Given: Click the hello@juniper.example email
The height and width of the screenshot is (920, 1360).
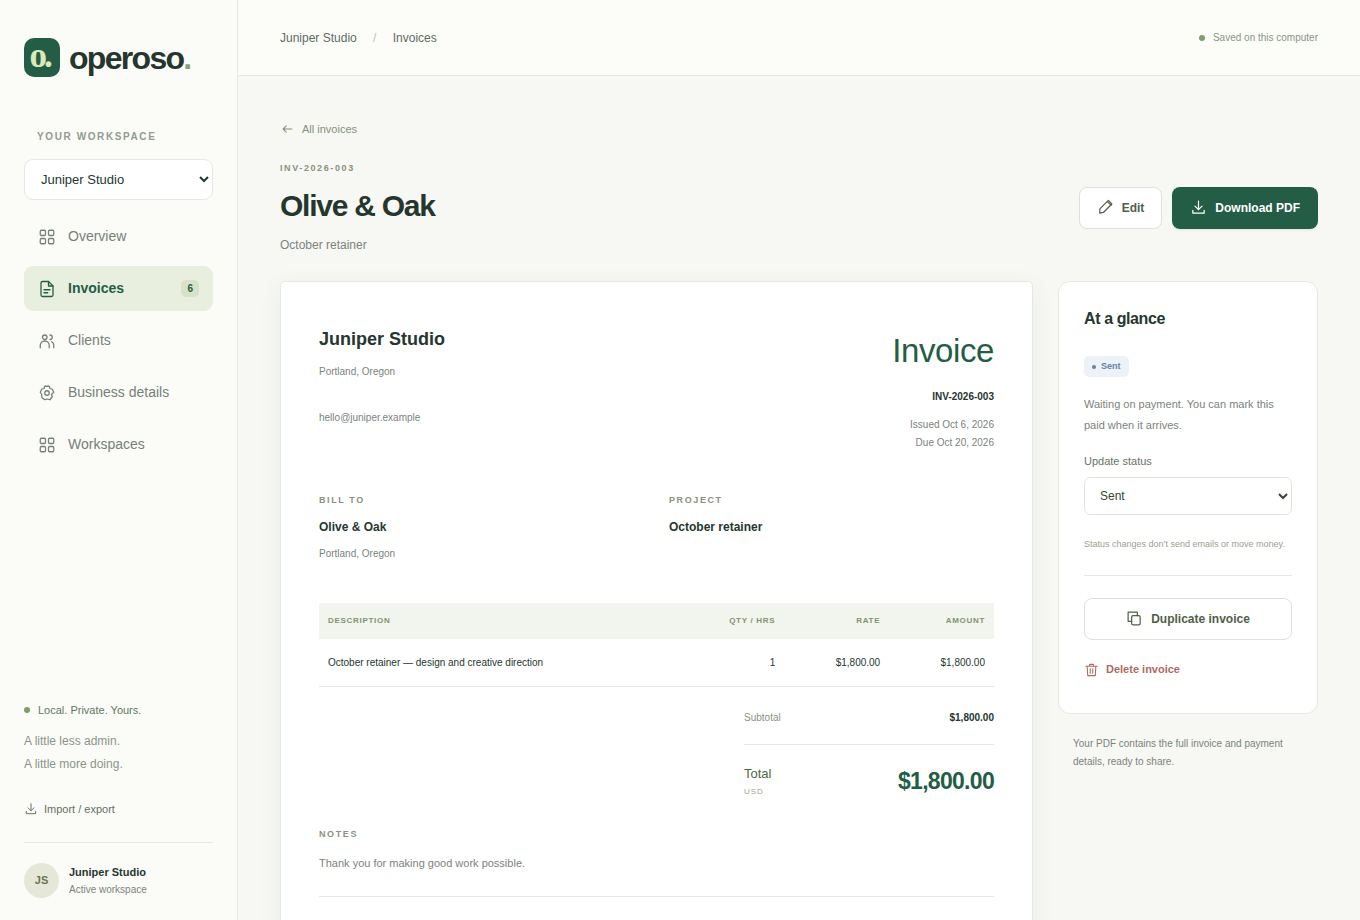Looking at the screenshot, I should tap(369, 417).
